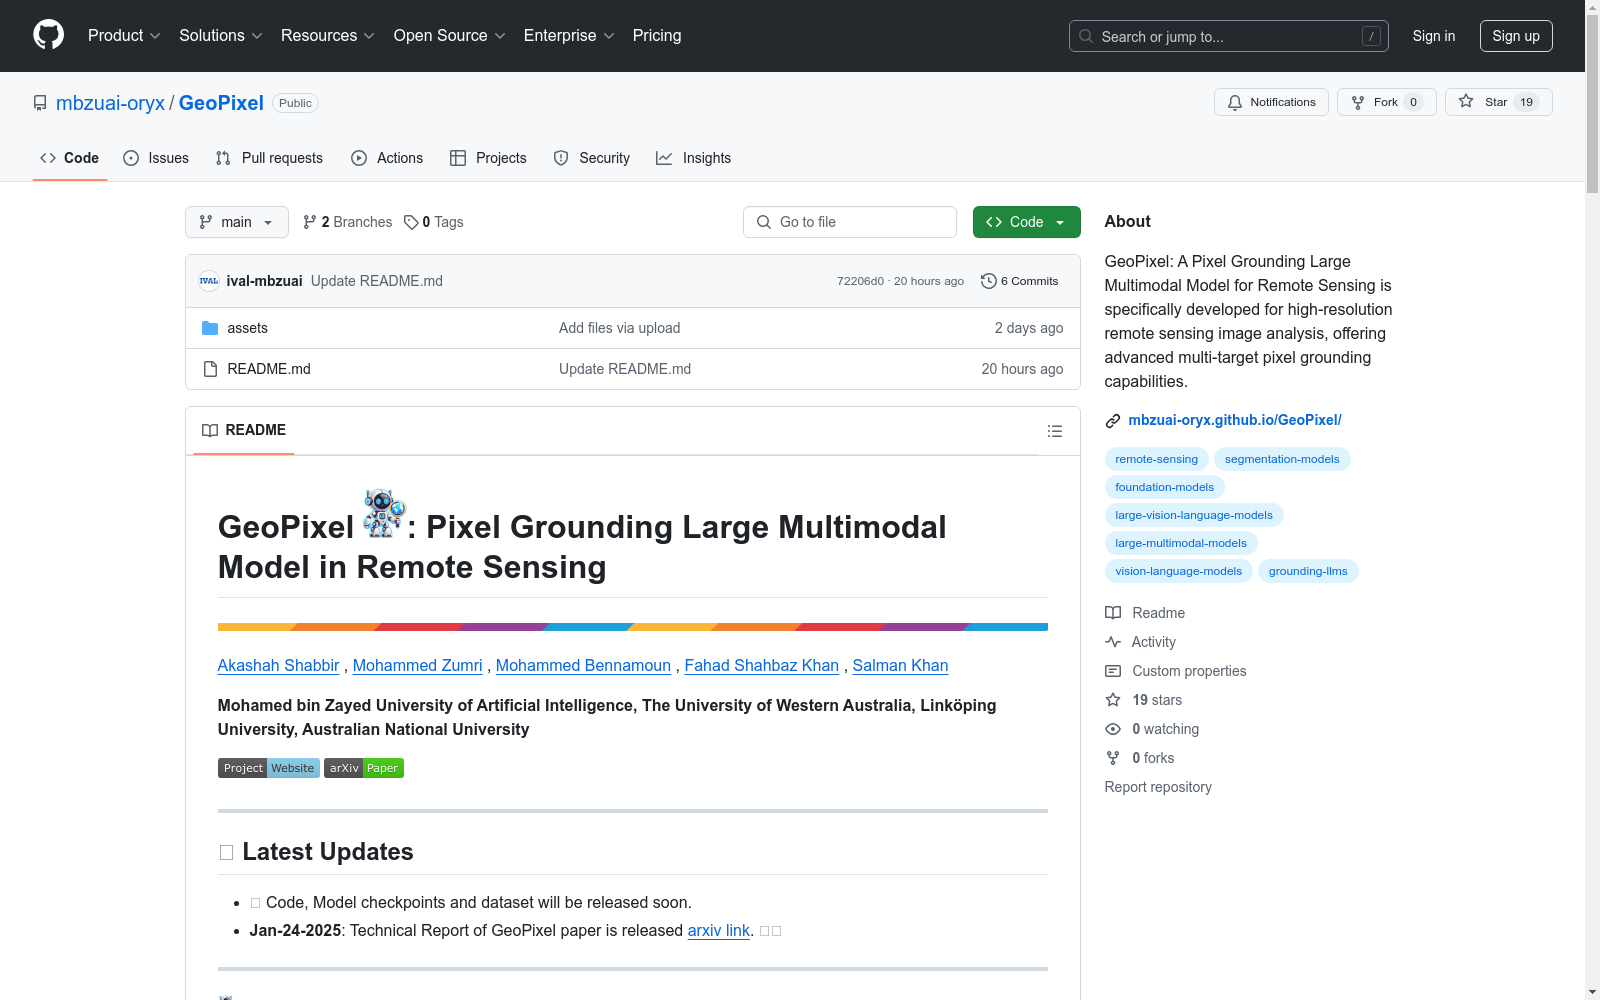Screen dimensions: 1600x1000
Task: Click the ival-mbzuai avatar image
Action: coord(209,281)
